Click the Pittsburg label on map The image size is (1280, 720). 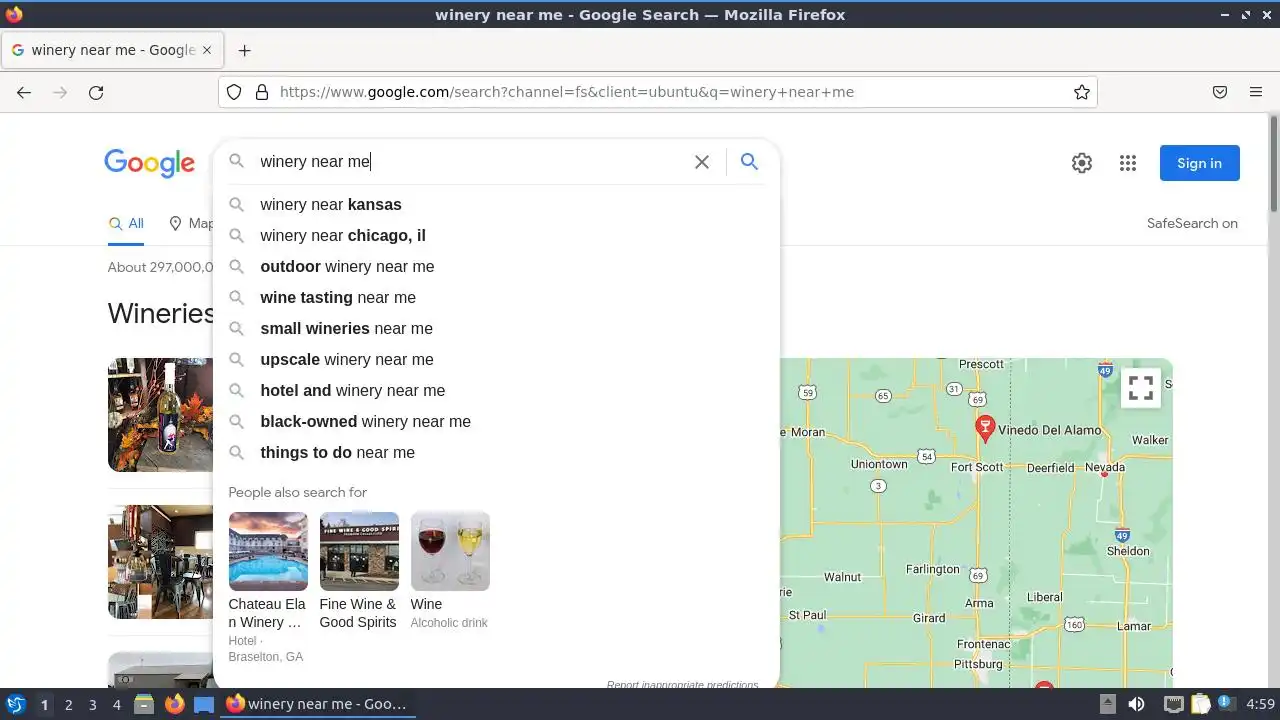(x=978, y=664)
